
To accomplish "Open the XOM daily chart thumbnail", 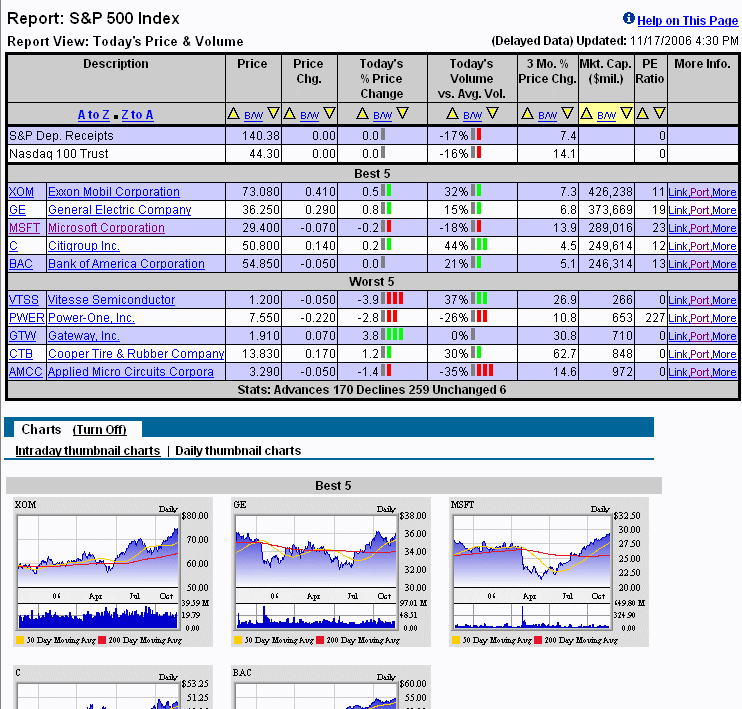I will pos(113,572).
